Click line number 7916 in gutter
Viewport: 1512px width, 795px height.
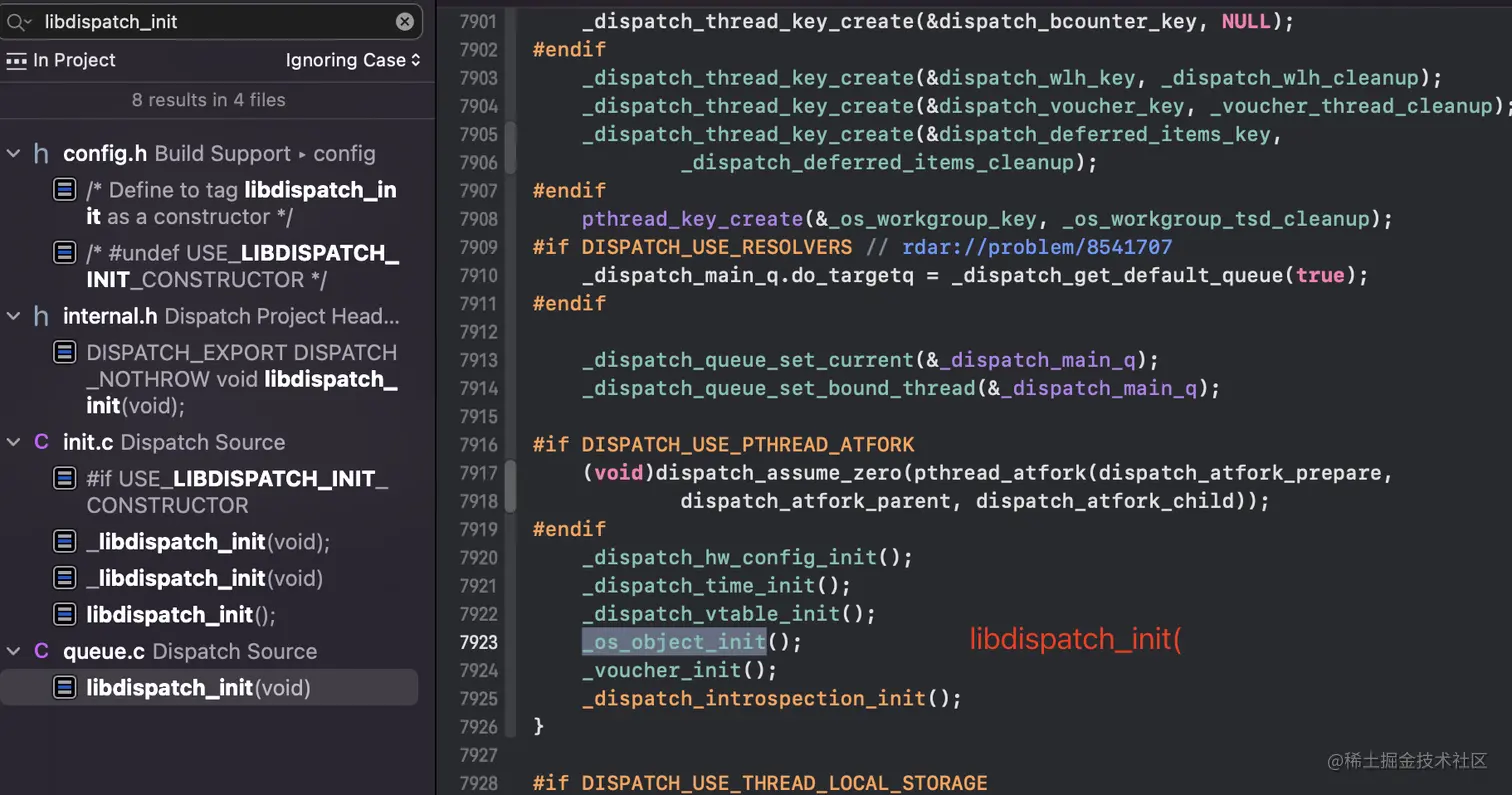[x=478, y=444]
